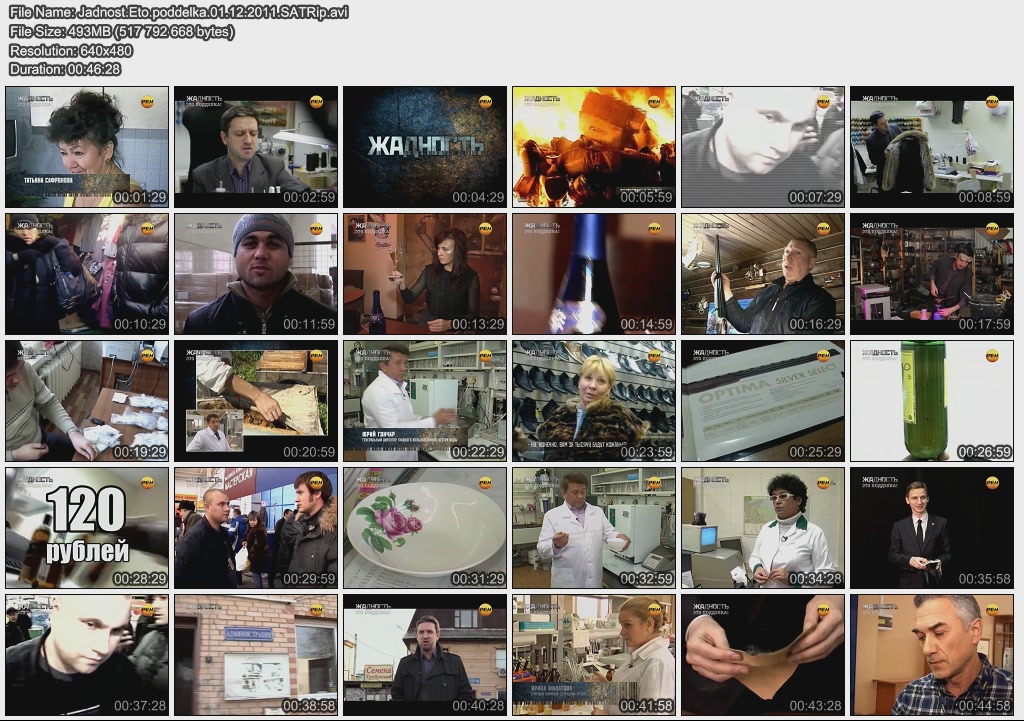The image size is (1024, 721).
Task: Click the thumbnail timestamped 00:01:29
Action: 87,147
